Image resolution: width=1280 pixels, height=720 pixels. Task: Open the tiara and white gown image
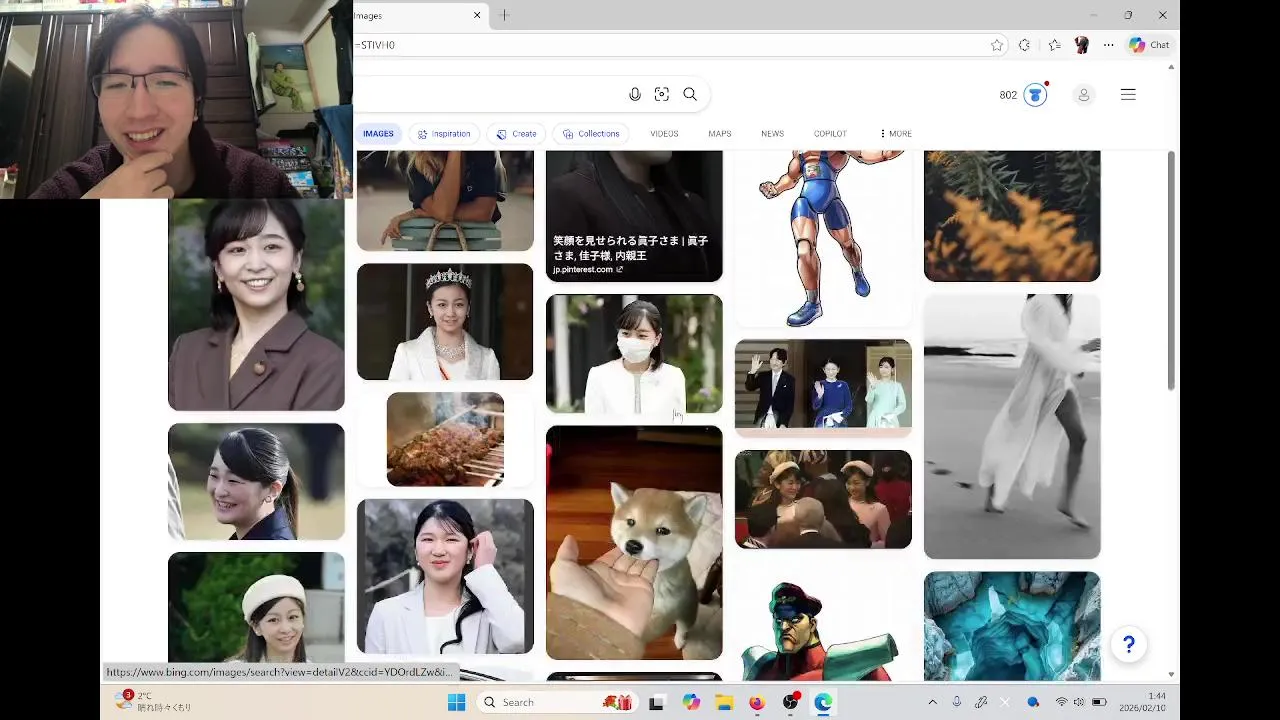[445, 322]
